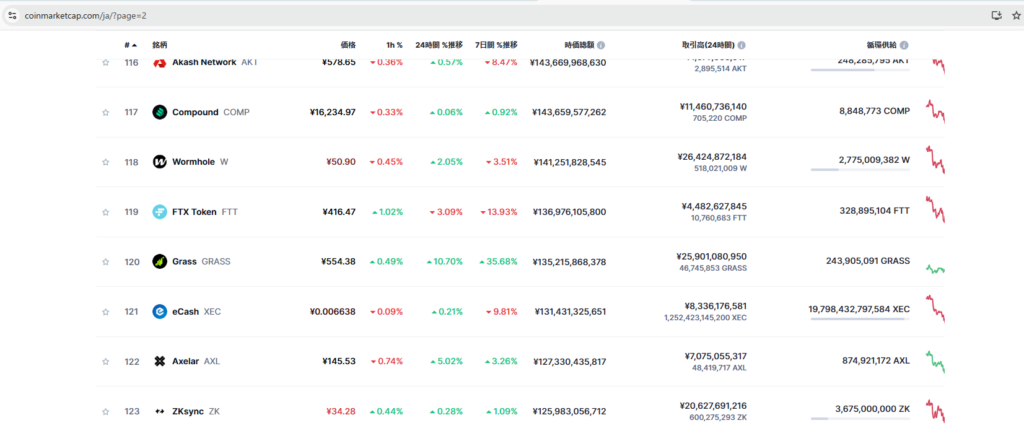Sort by the 7日間 %推移 column header

496,45
